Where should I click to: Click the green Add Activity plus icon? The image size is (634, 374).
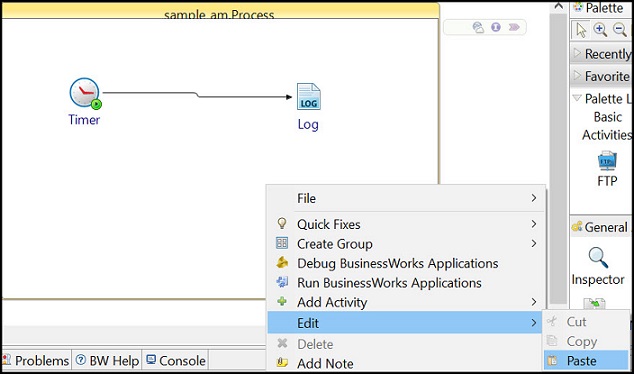point(282,301)
